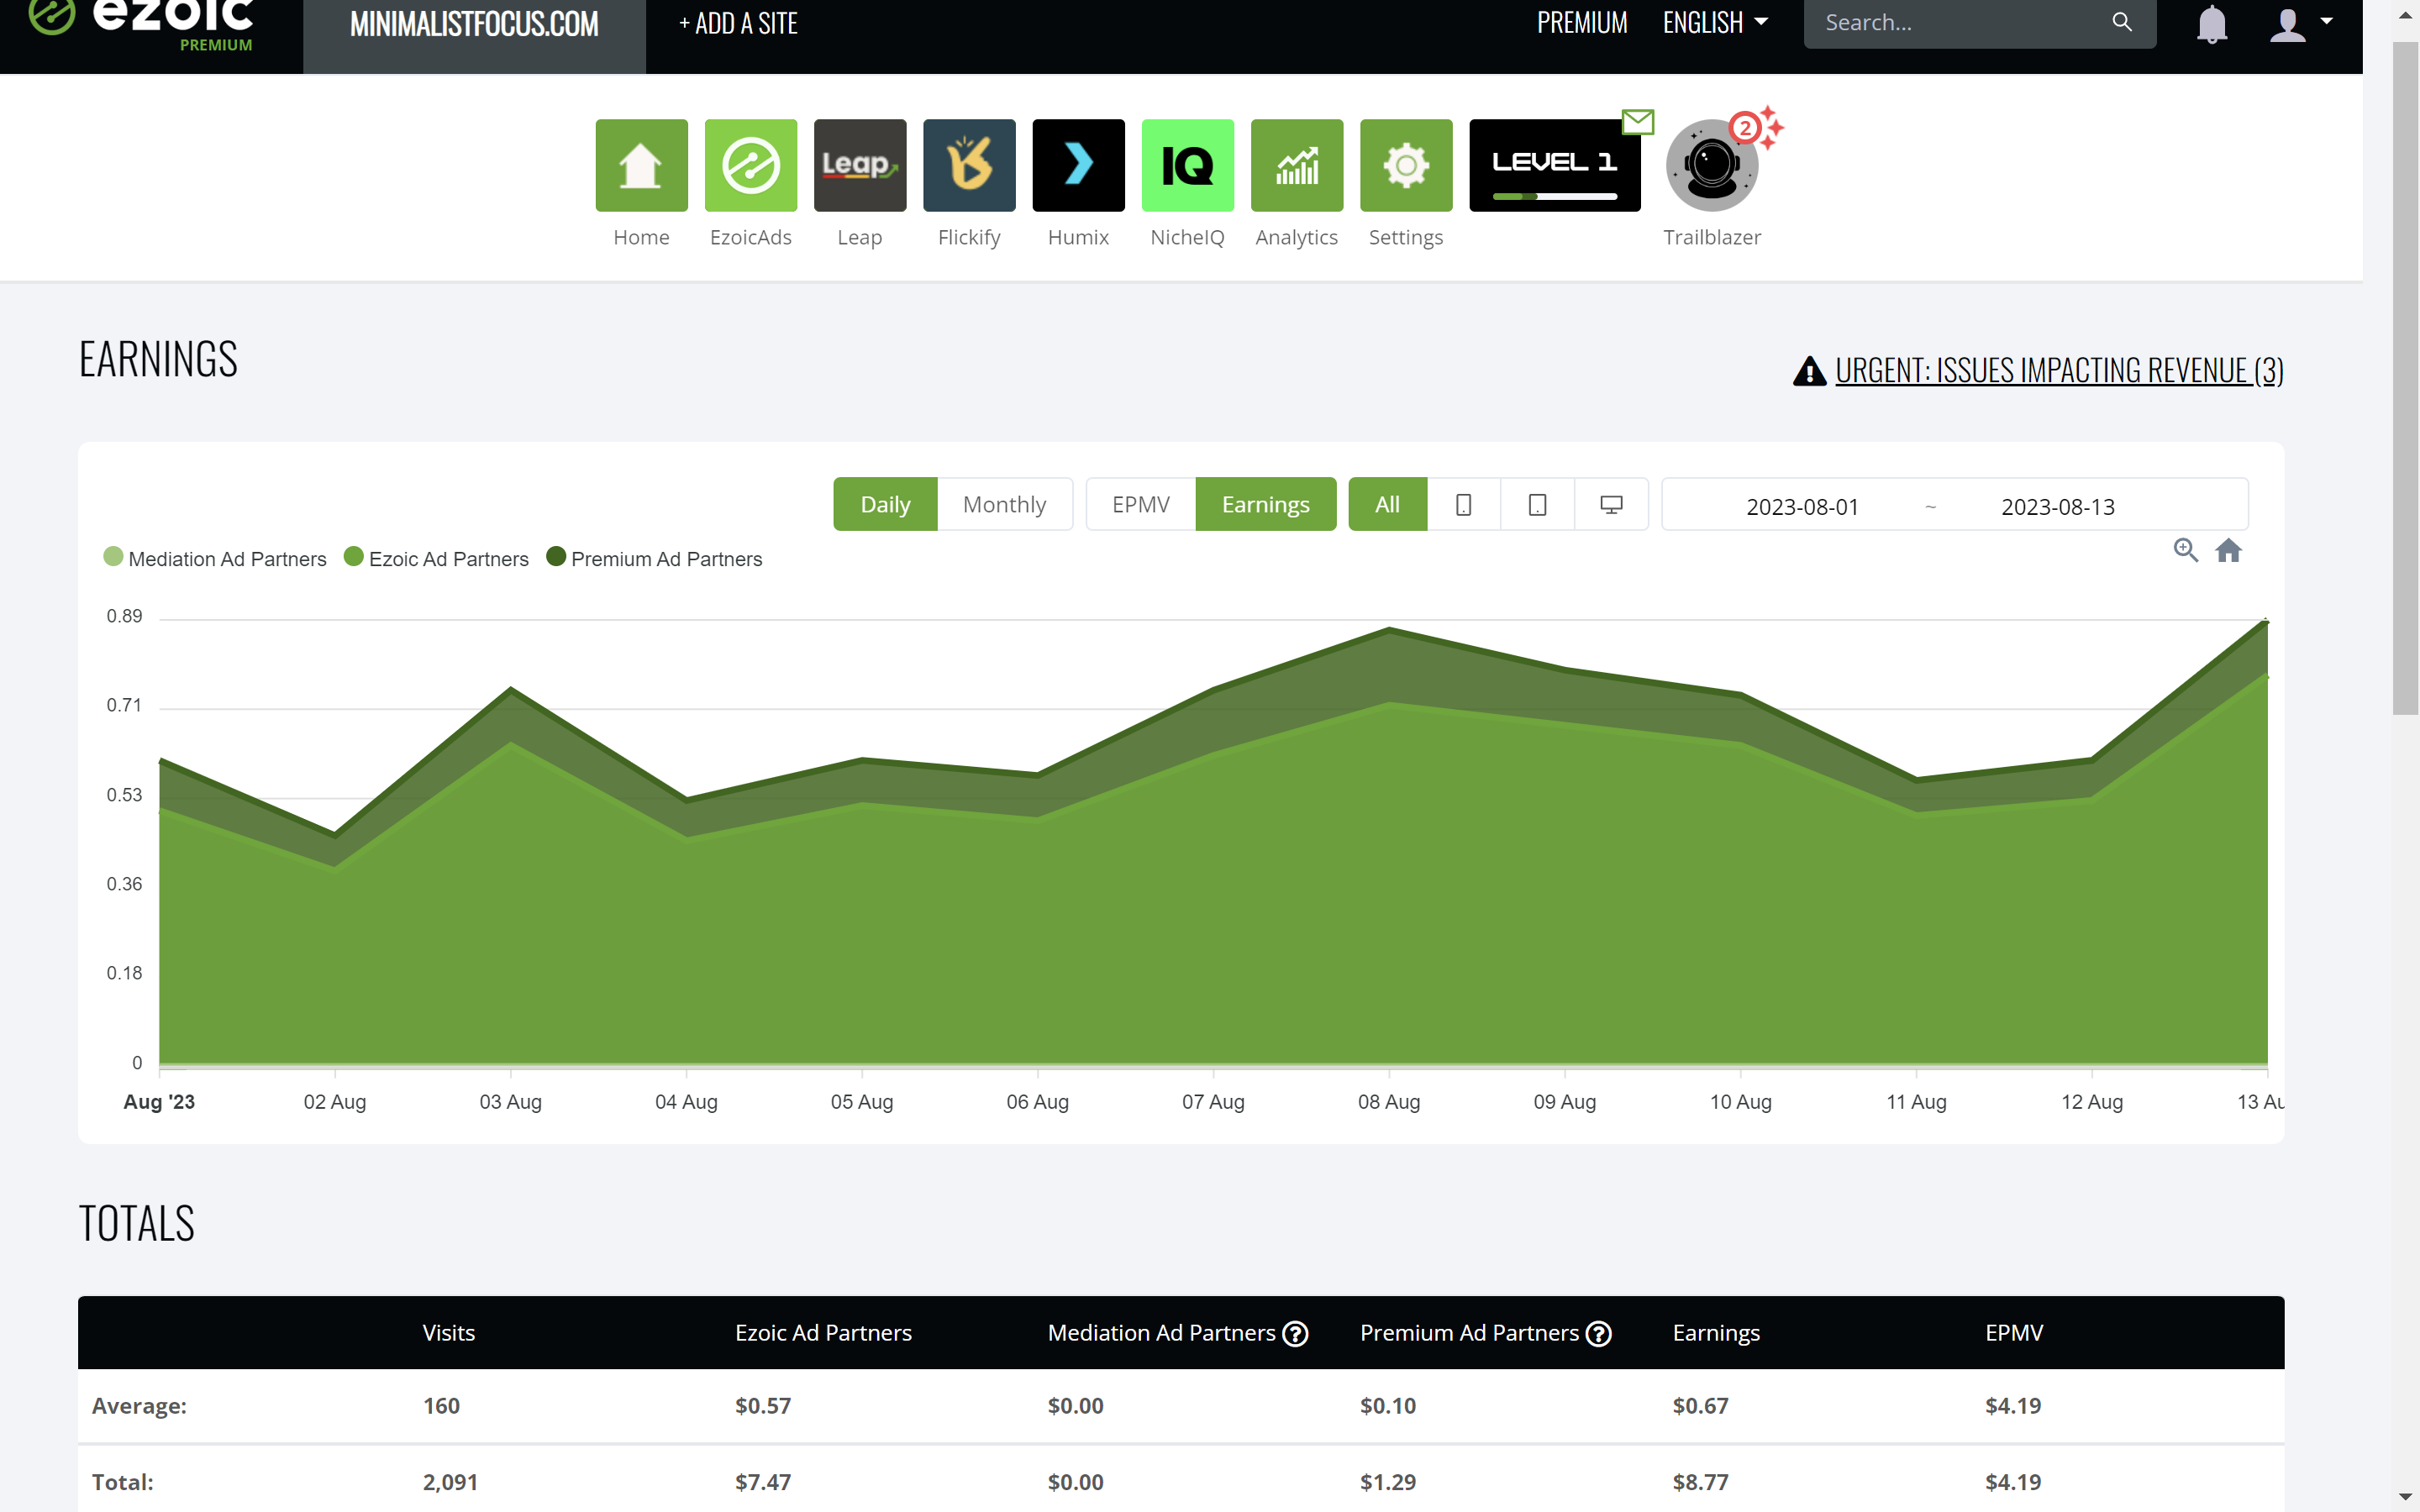Click the end date 2023-08-13 field
Screen dimensions: 2420x1512
tap(2057, 506)
